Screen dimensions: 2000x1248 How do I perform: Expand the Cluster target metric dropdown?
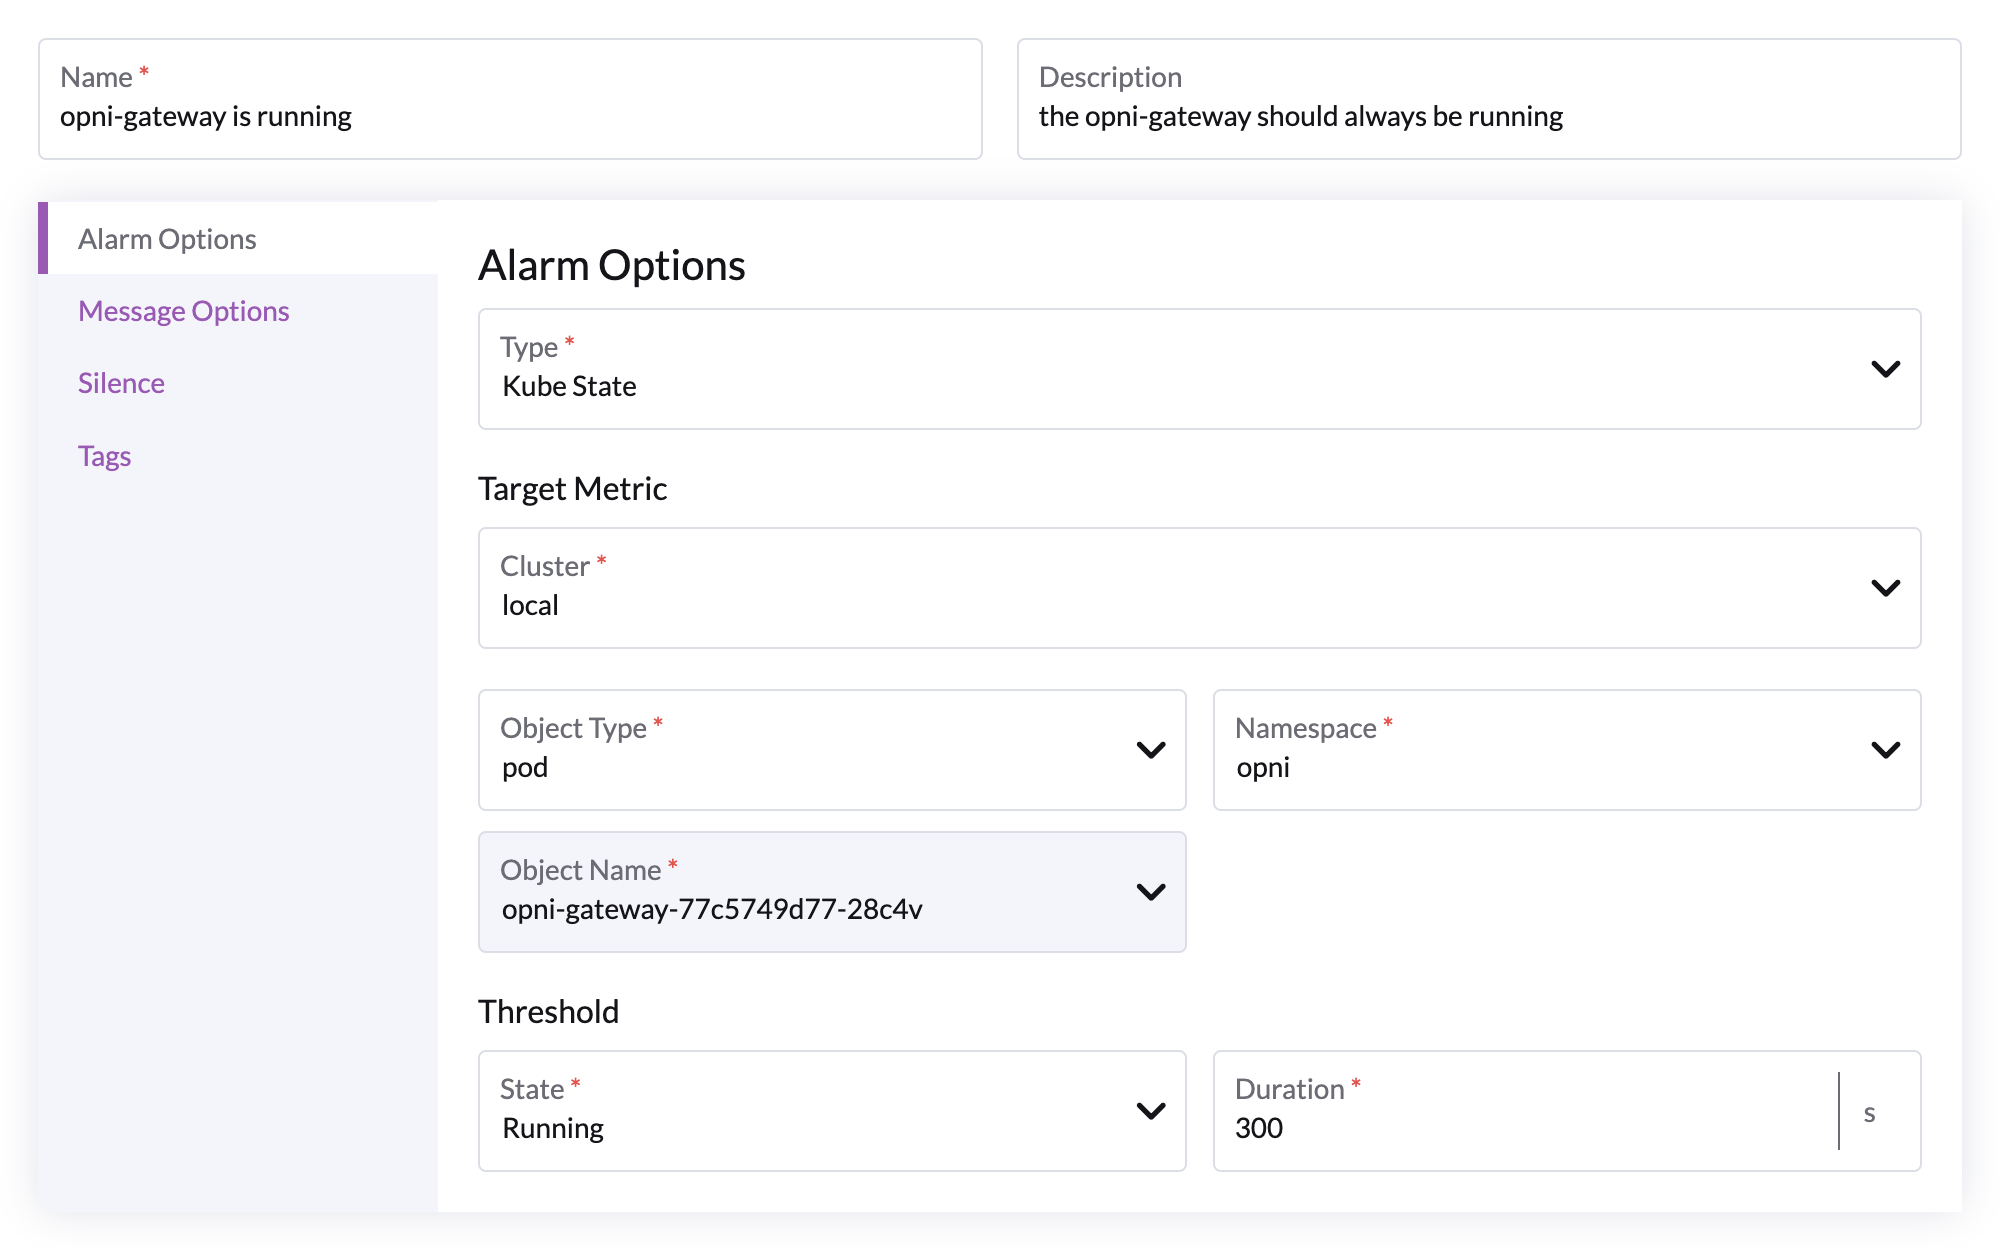click(x=1886, y=585)
